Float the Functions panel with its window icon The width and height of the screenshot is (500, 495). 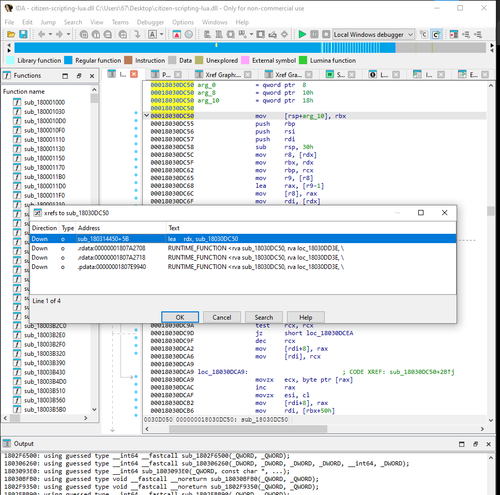(x=79, y=76)
